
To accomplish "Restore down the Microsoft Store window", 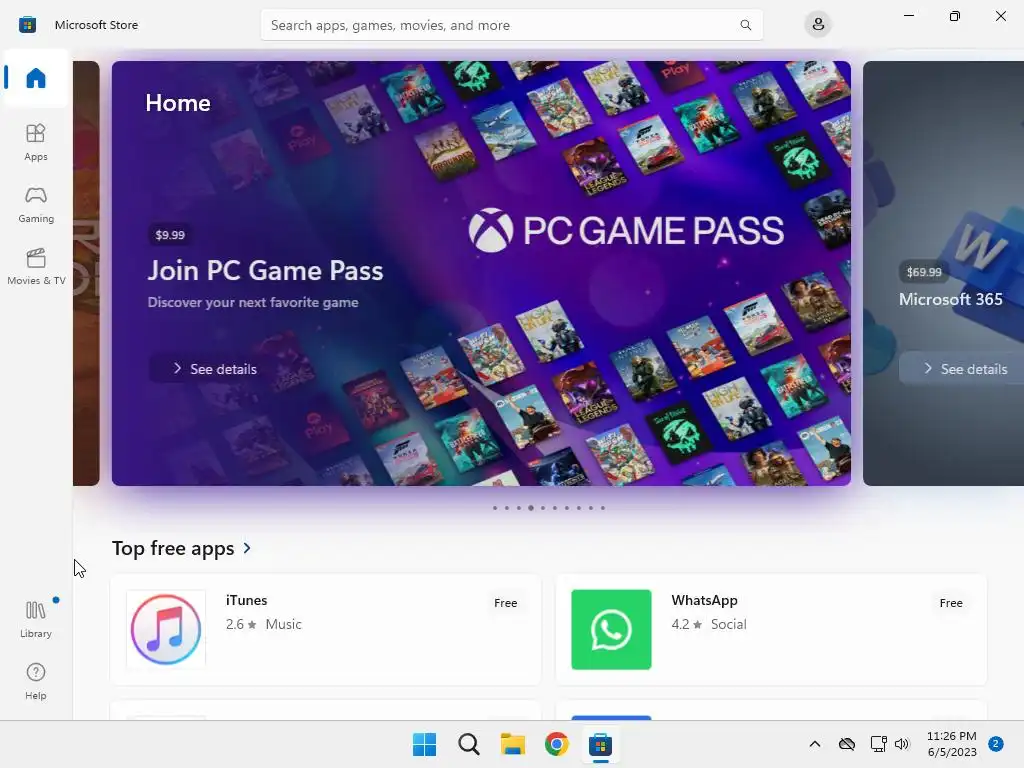I will coord(955,16).
